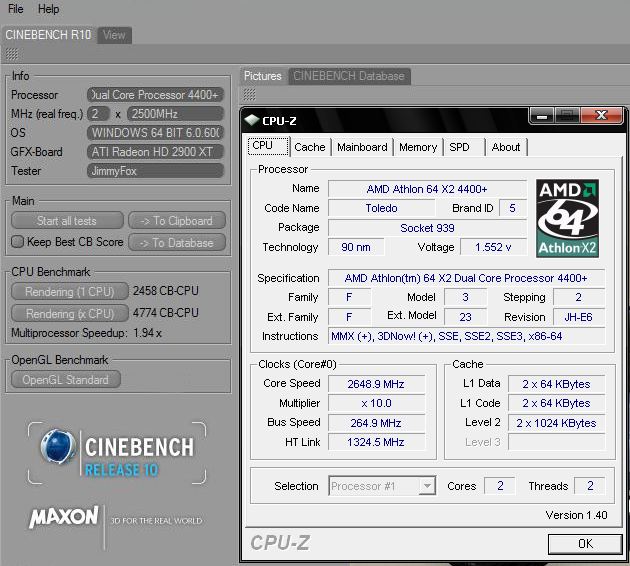Click the Threads value in CPU-Z
The height and width of the screenshot is (566, 630).
pos(589,486)
